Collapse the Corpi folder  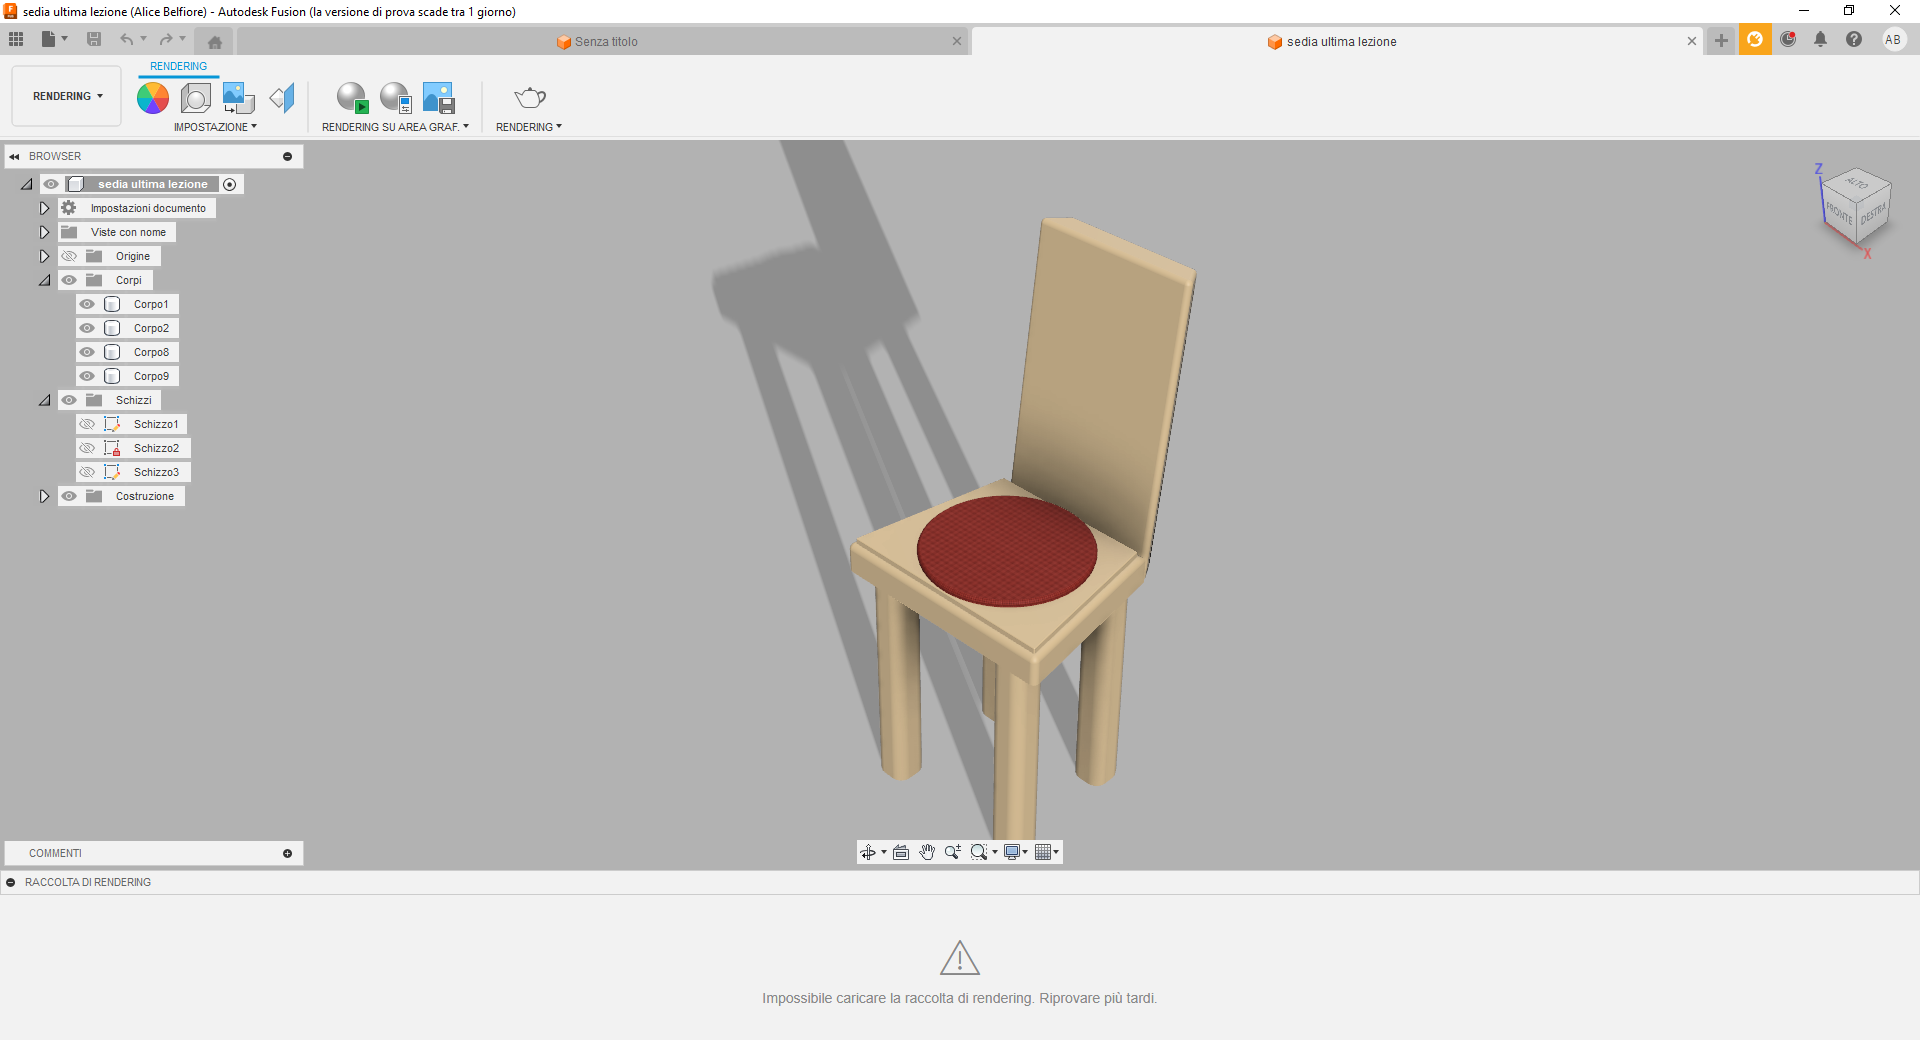[x=44, y=280]
